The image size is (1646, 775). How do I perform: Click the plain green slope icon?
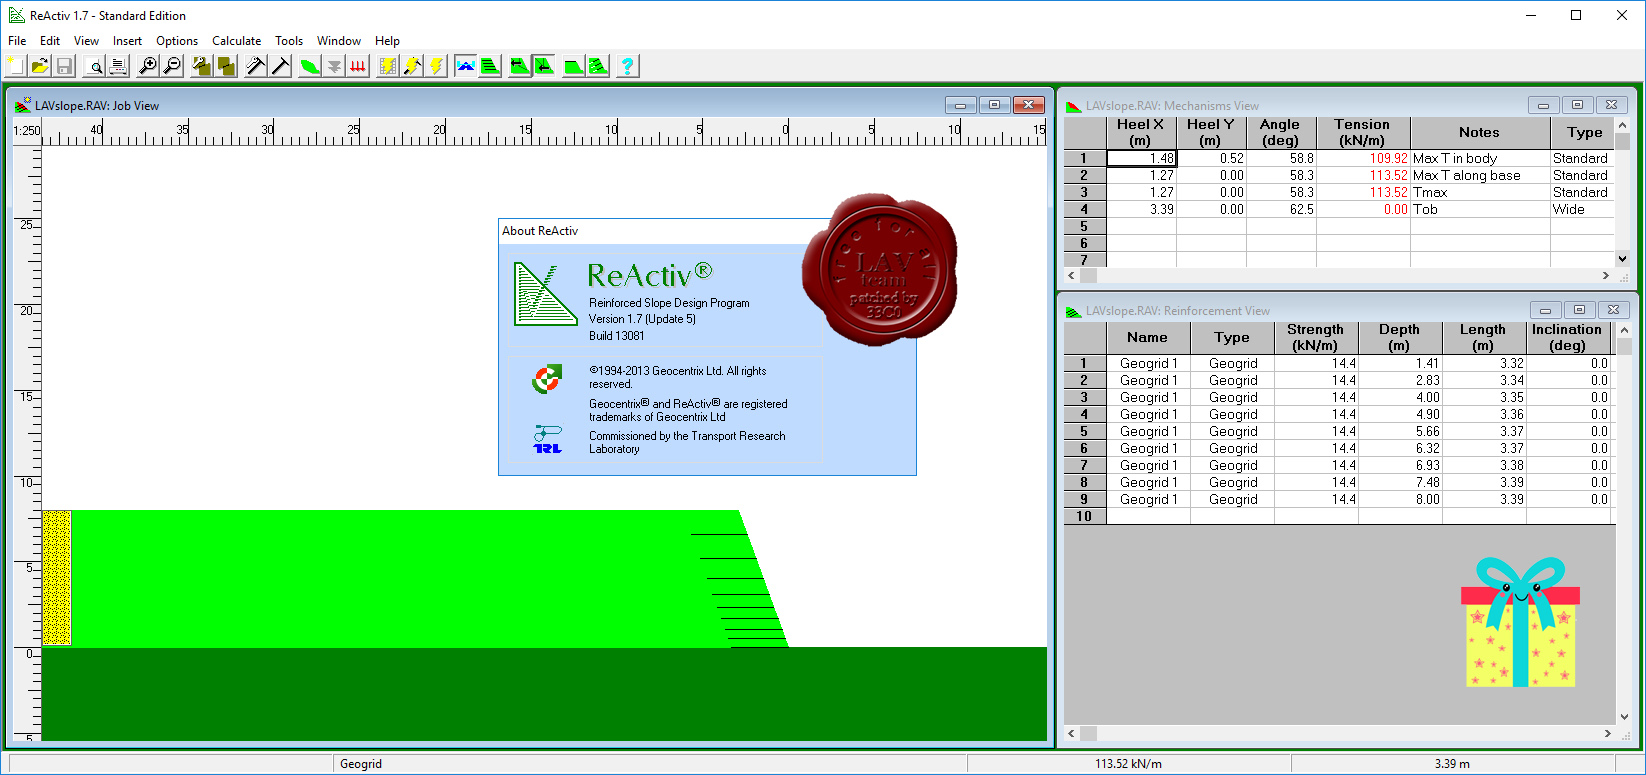(x=574, y=66)
